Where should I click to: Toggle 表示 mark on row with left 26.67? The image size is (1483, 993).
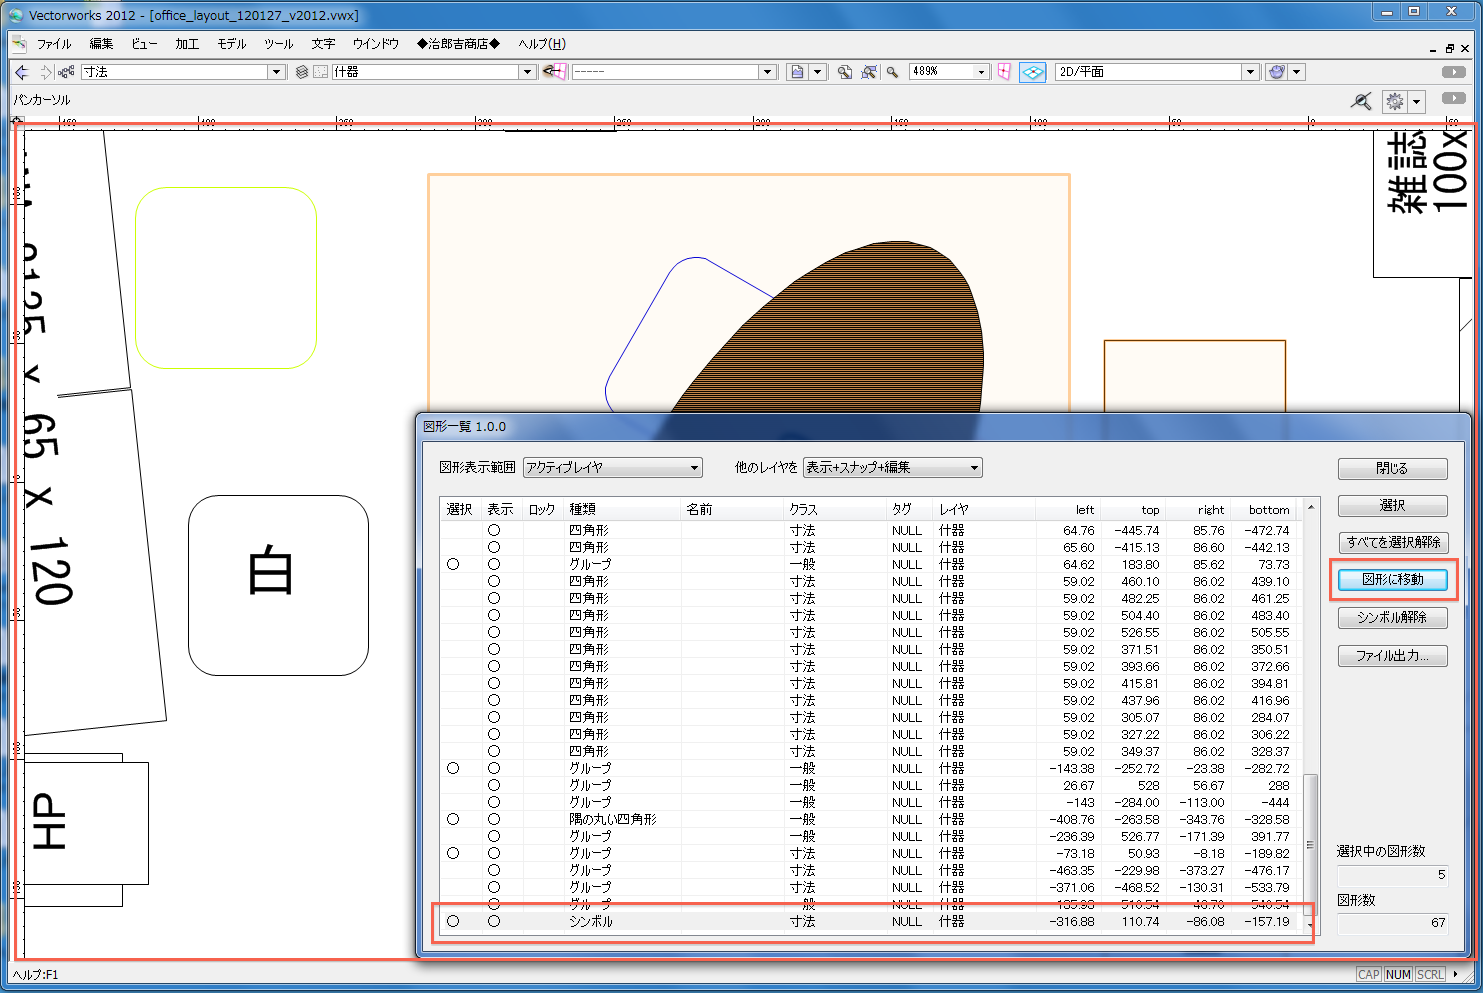pyautogui.click(x=494, y=785)
